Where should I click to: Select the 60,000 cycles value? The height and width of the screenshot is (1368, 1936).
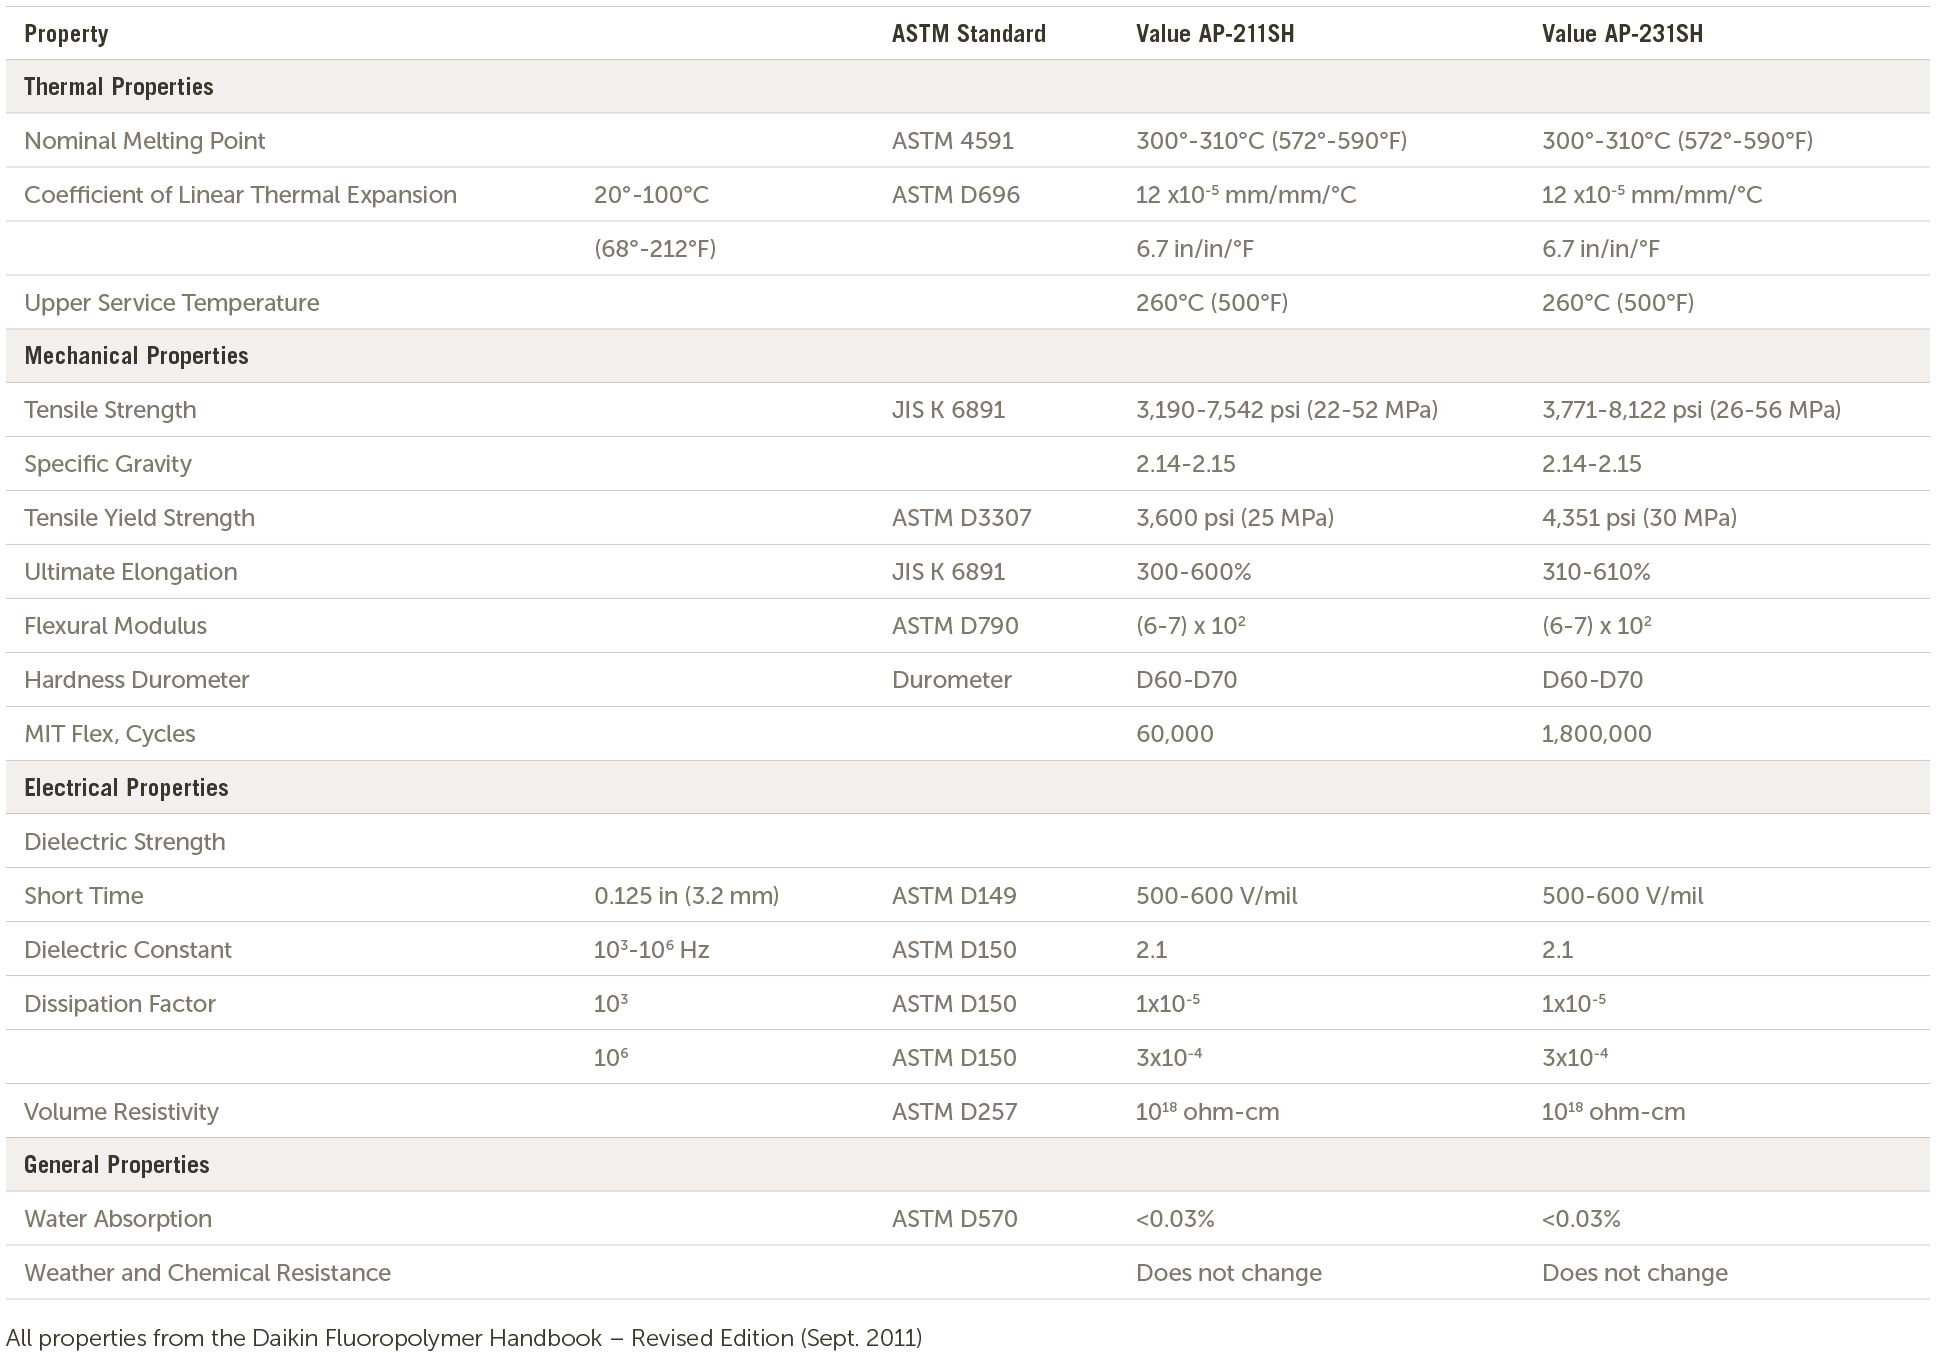click(x=1175, y=734)
